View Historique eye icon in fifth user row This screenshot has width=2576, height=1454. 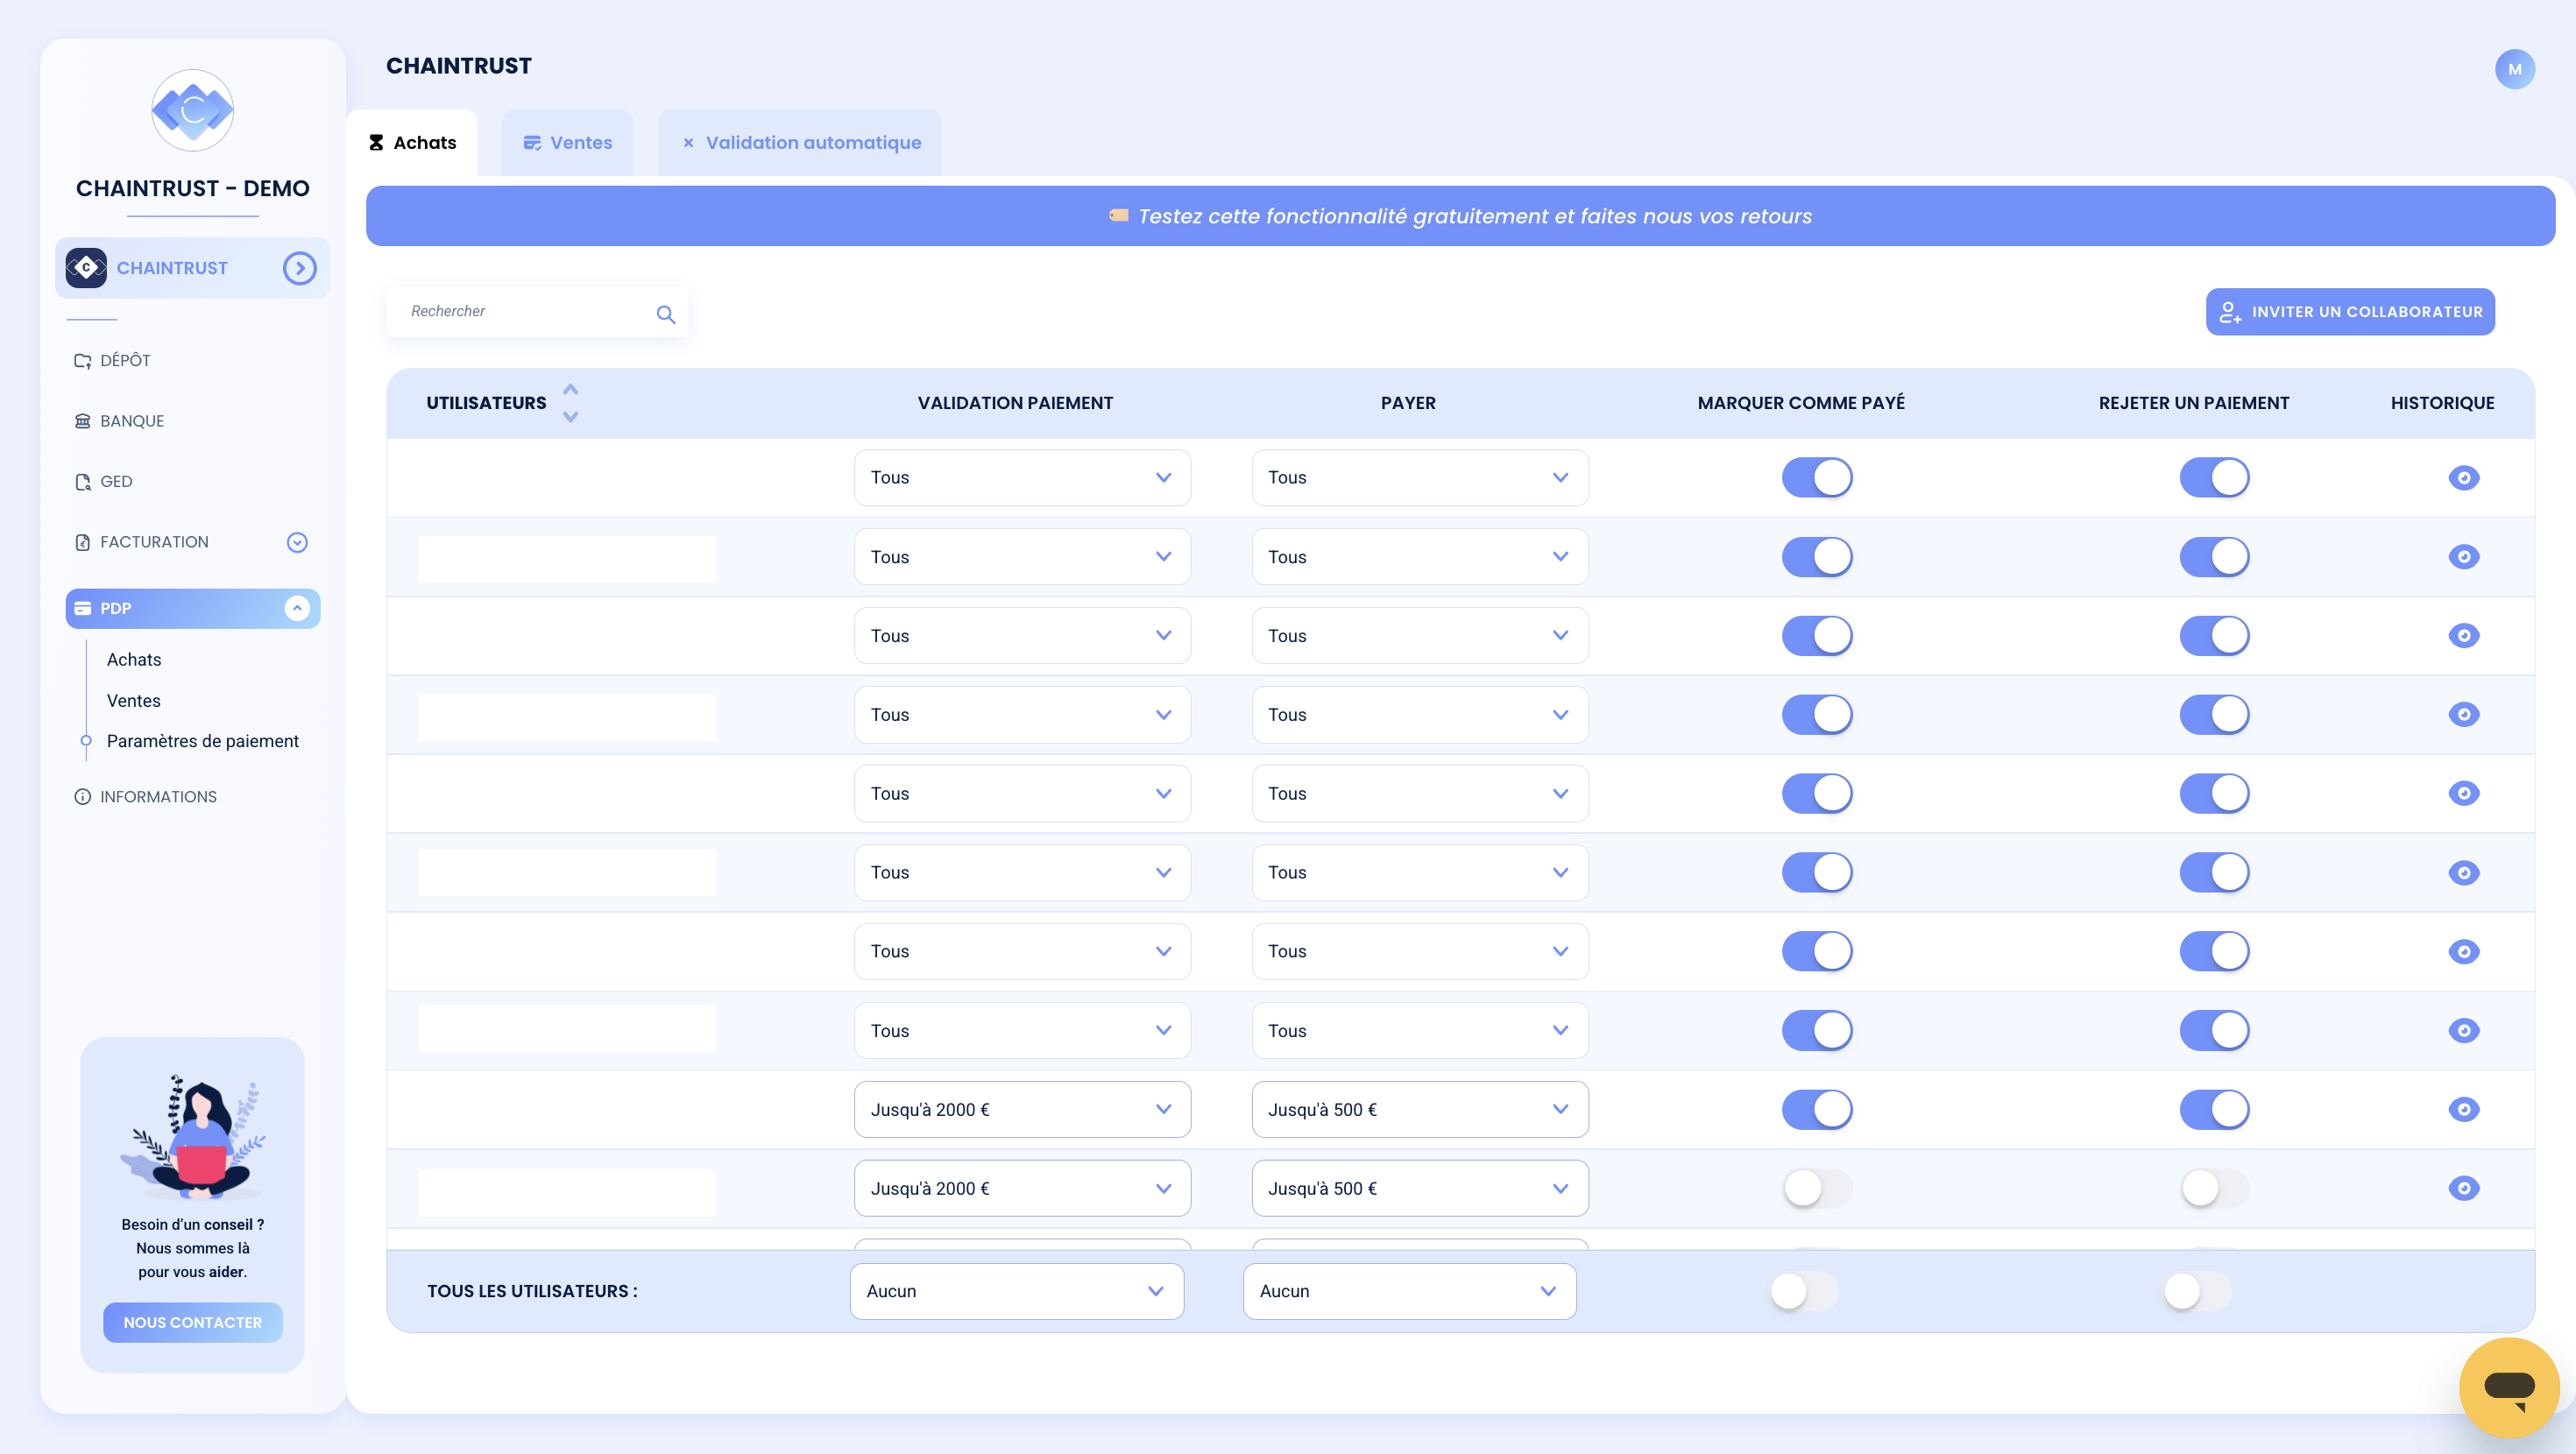(x=2463, y=794)
